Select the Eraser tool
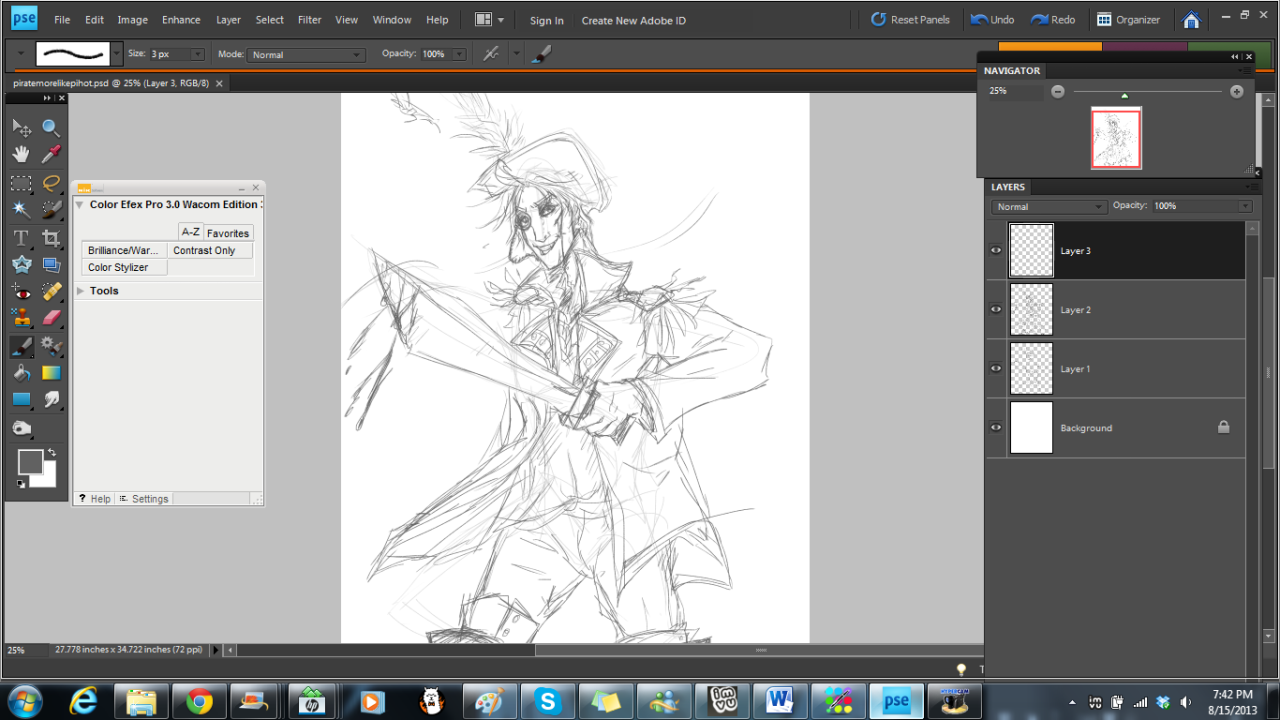 [51, 318]
